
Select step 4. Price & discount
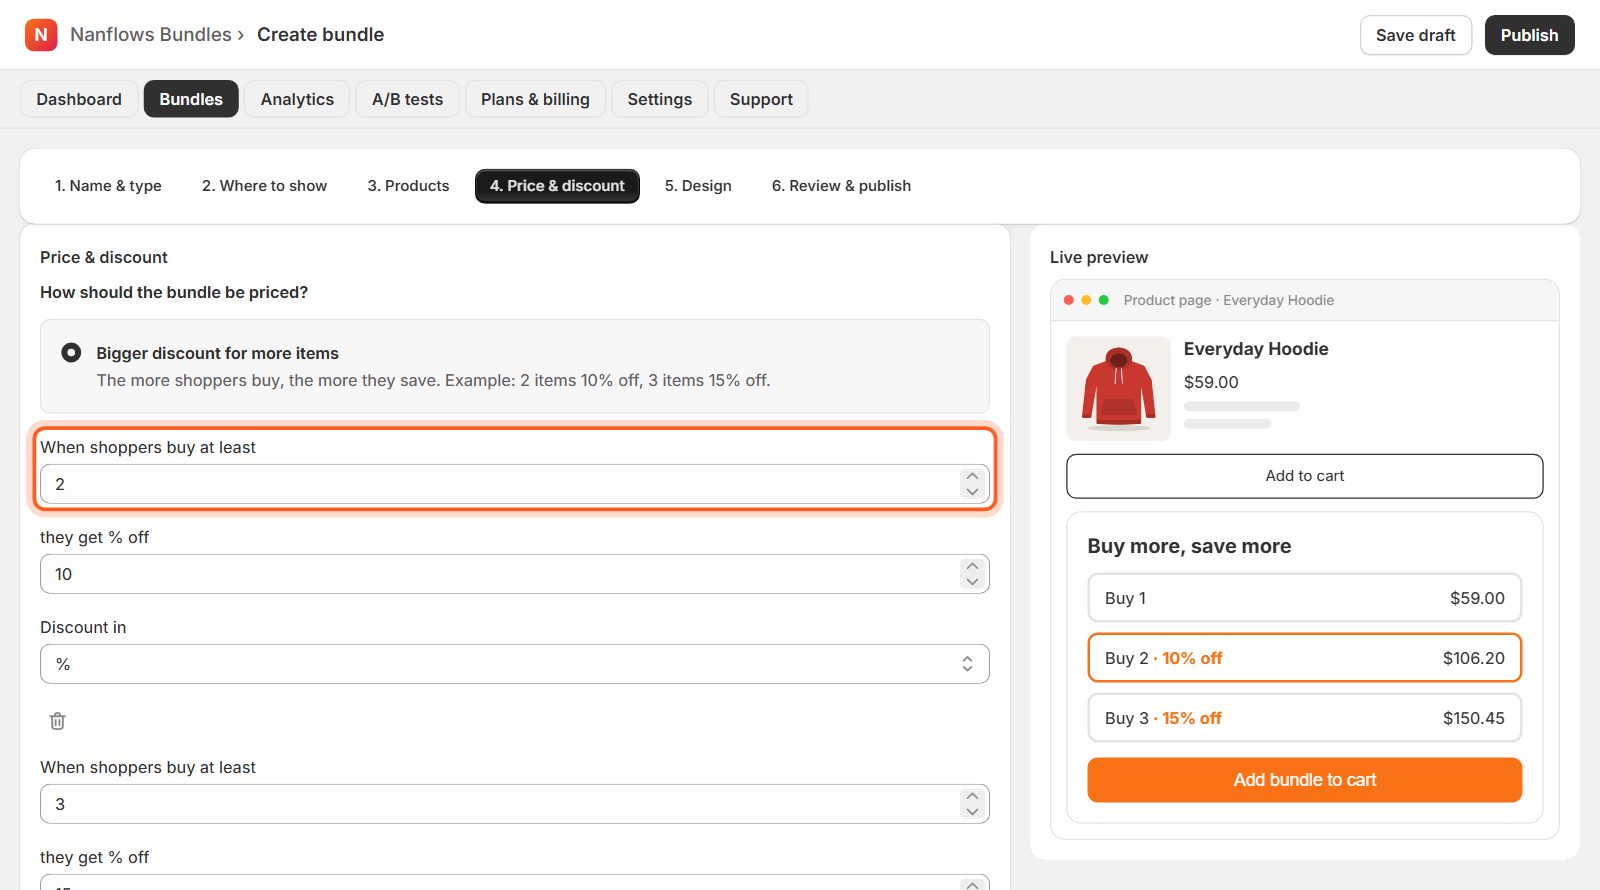(557, 186)
